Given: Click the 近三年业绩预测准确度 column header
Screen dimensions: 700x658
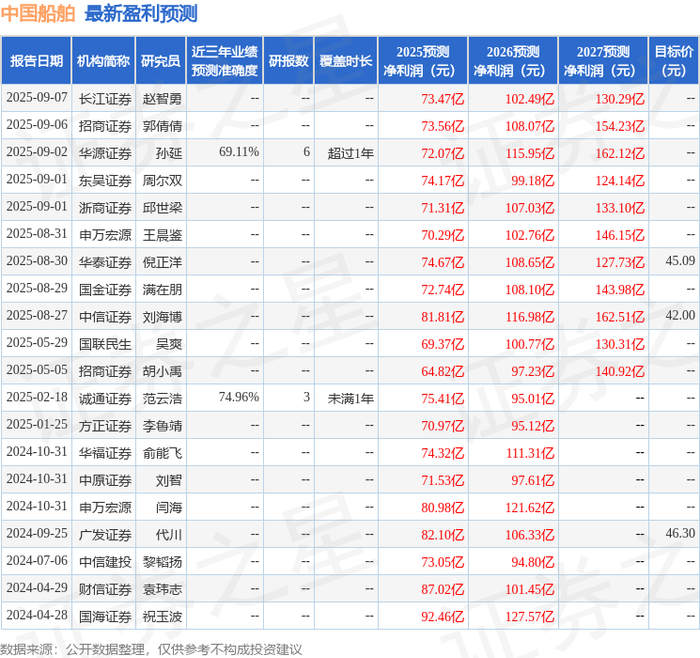Looking at the screenshot, I should pyautogui.click(x=225, y=61).
